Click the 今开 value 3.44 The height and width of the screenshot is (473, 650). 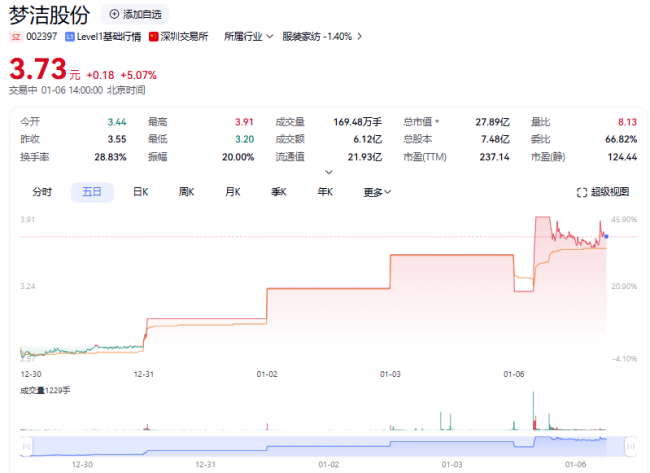click(117, 122)
